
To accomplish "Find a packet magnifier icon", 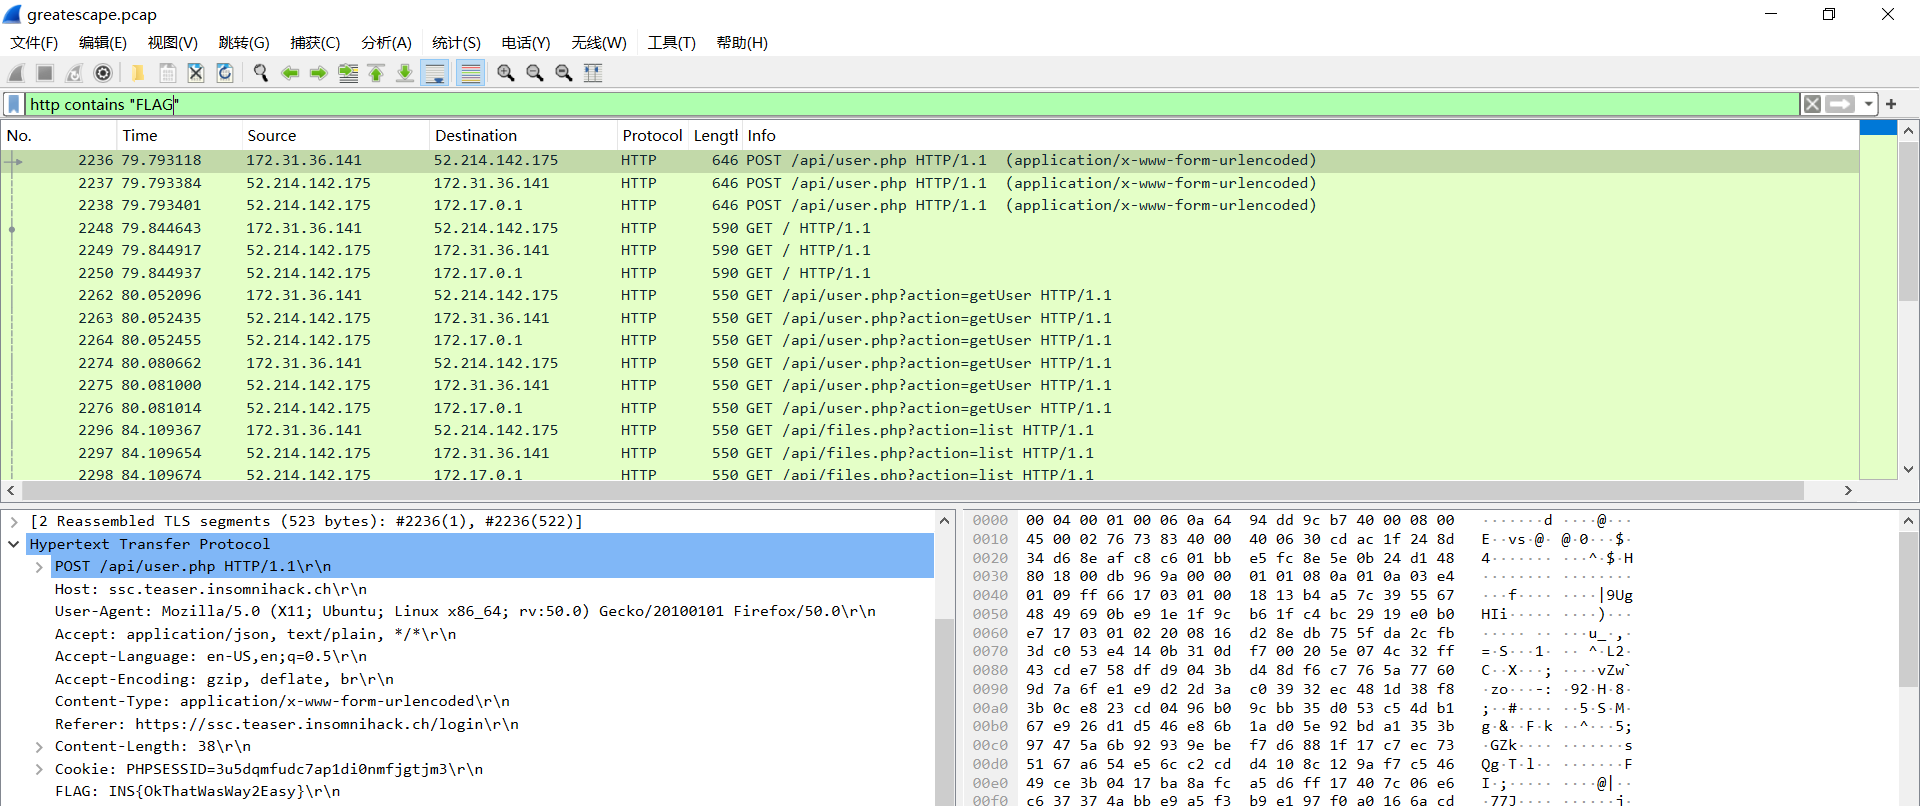I will 261,73.
